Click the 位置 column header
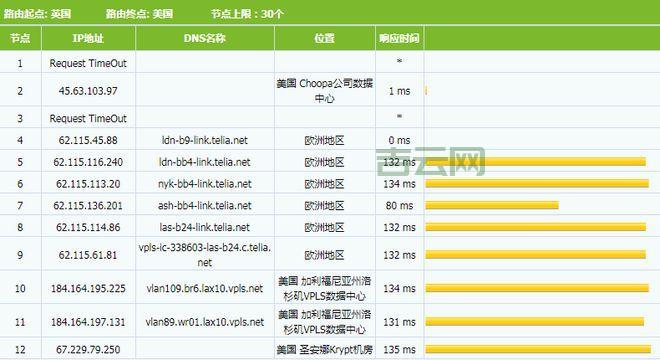 [325, 38]
